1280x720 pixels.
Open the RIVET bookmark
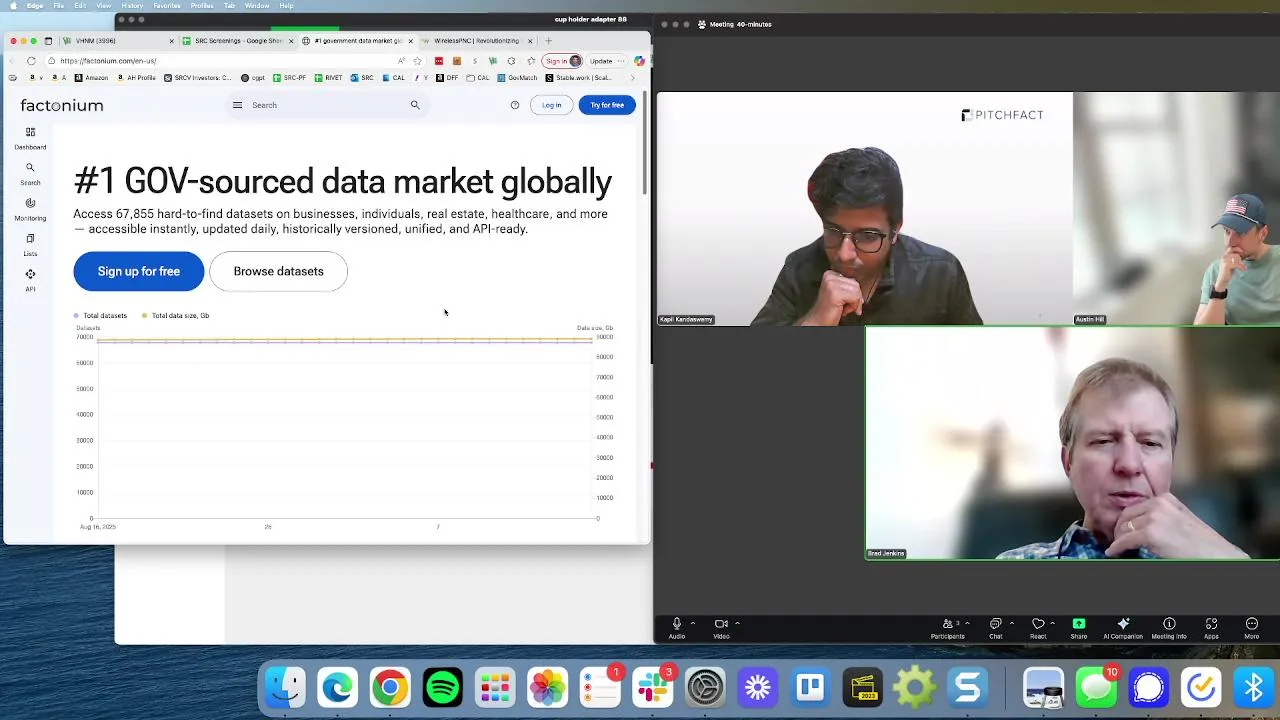point(328,78)
